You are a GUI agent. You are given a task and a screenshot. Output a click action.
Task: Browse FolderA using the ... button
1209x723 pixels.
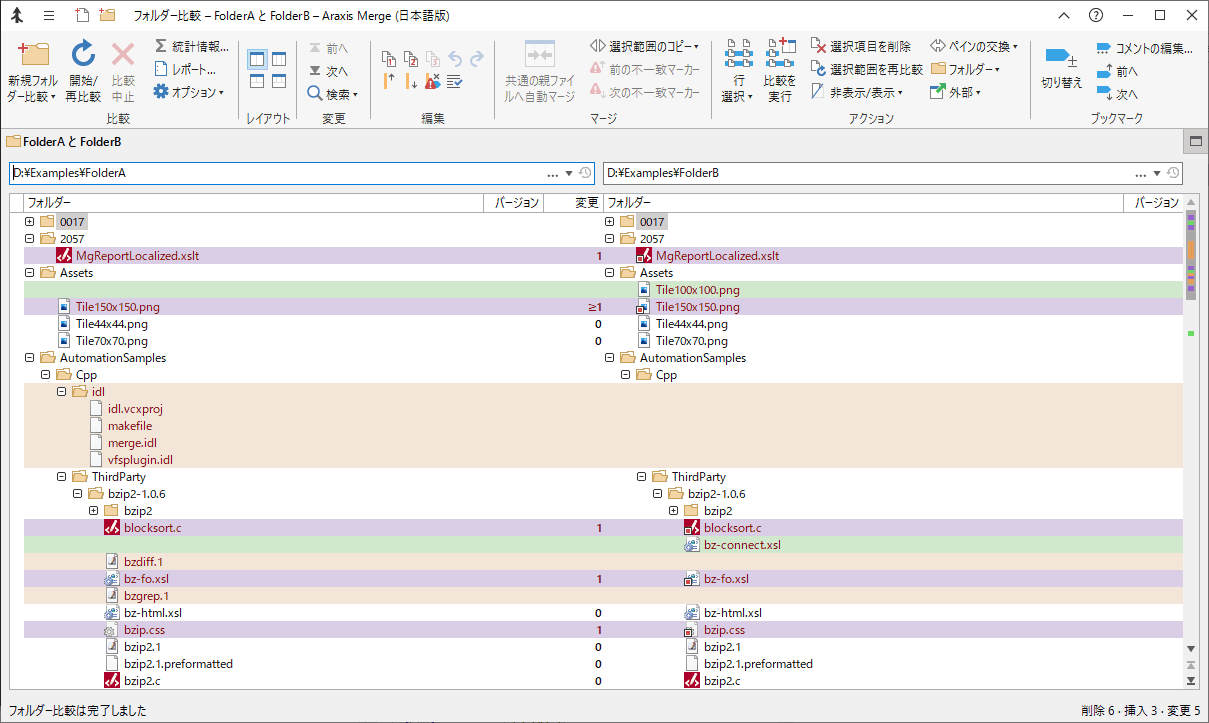552,173
